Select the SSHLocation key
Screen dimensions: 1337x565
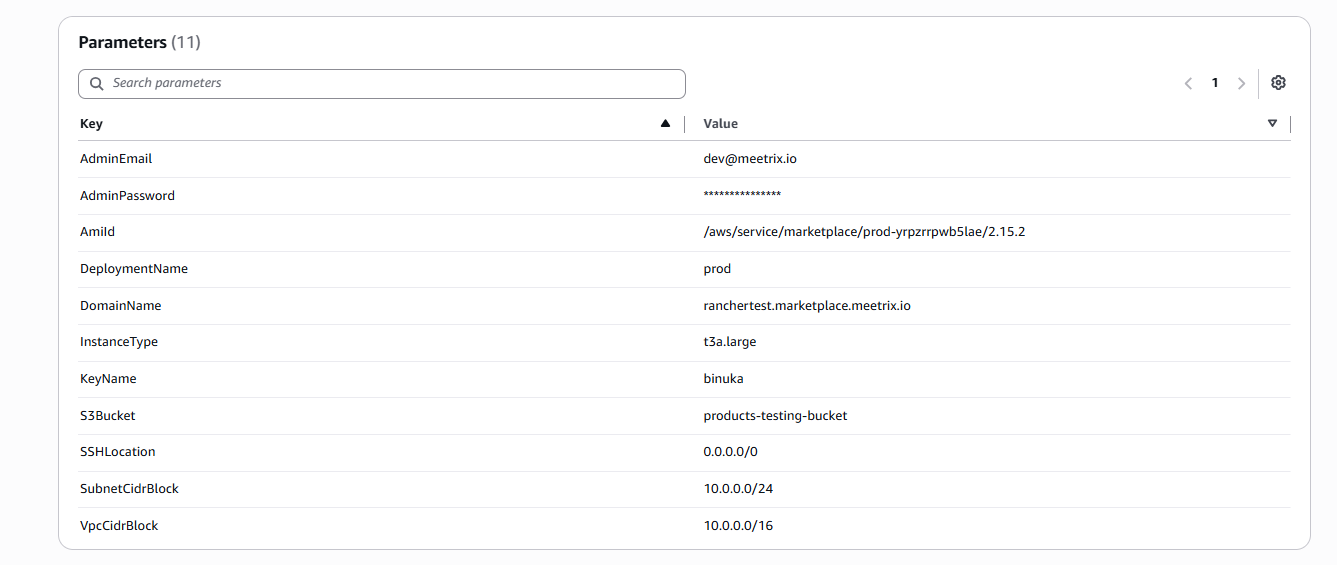click(x=118, y=452)
